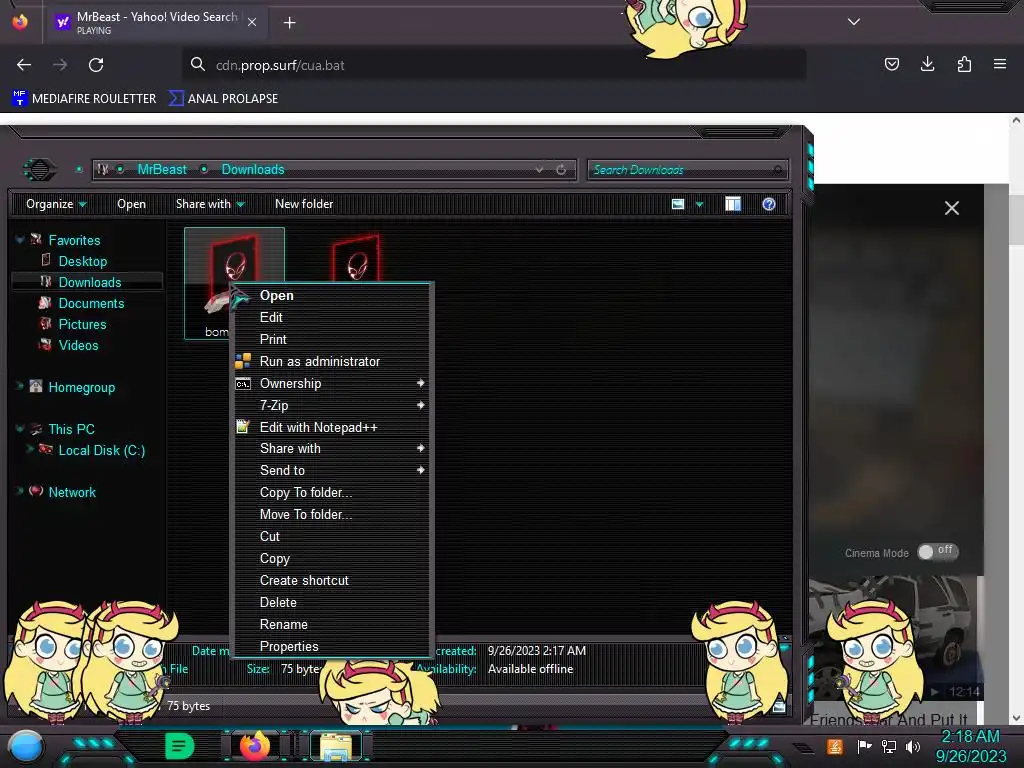The width and height of the screenshot is (1024, 768).
Task: Create a New folder from toolbar
Action: 304,204
